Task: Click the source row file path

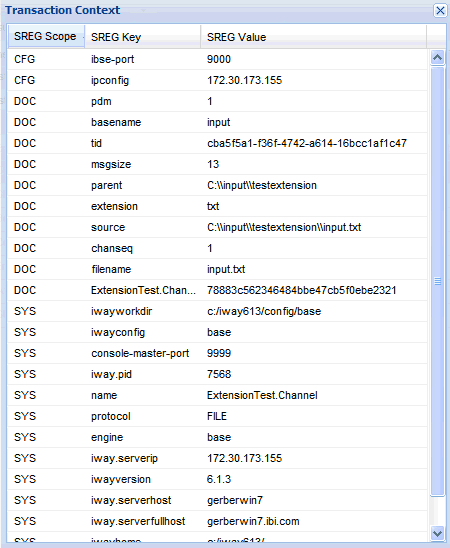Action: [284, 227]
